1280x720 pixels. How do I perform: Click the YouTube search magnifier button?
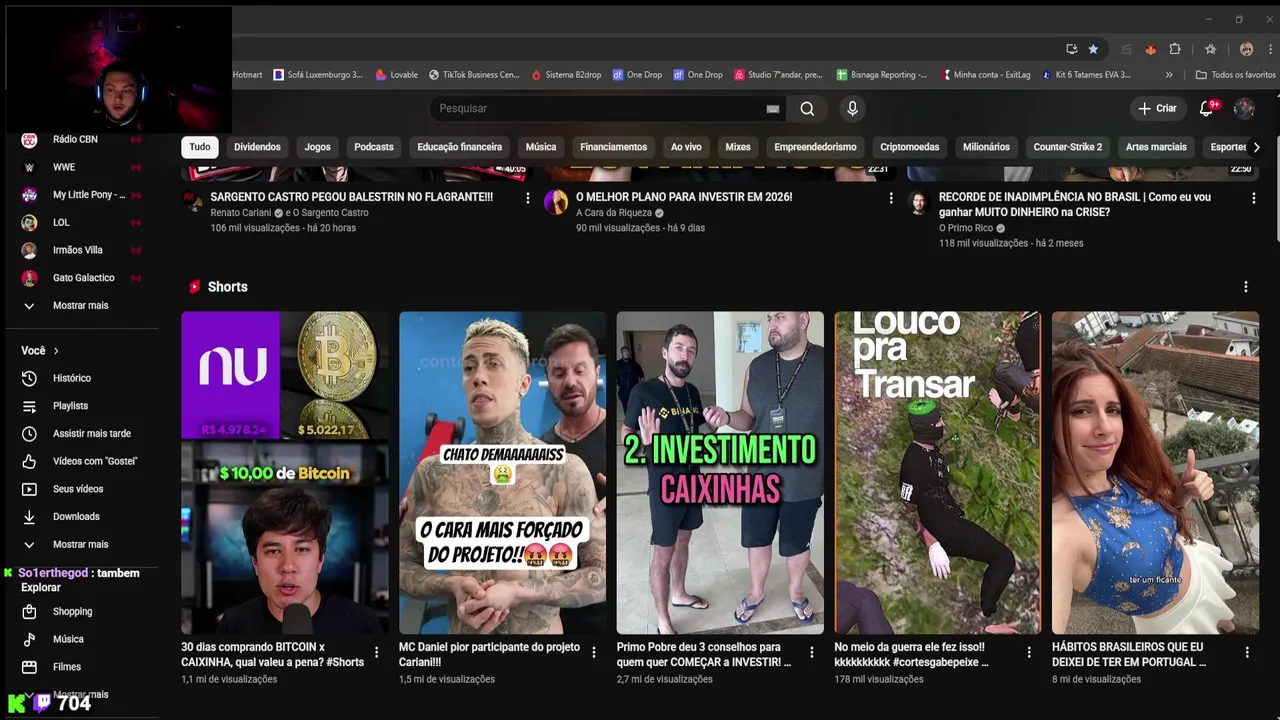[x=807, y=108]
